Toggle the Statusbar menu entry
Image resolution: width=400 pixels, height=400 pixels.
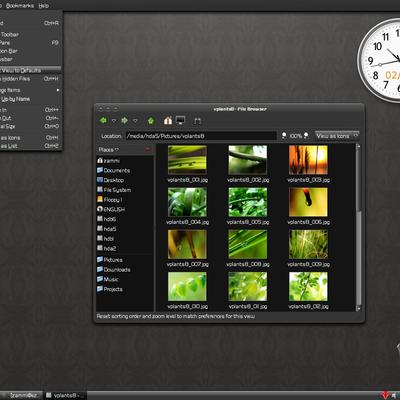[x=31, y=59]
